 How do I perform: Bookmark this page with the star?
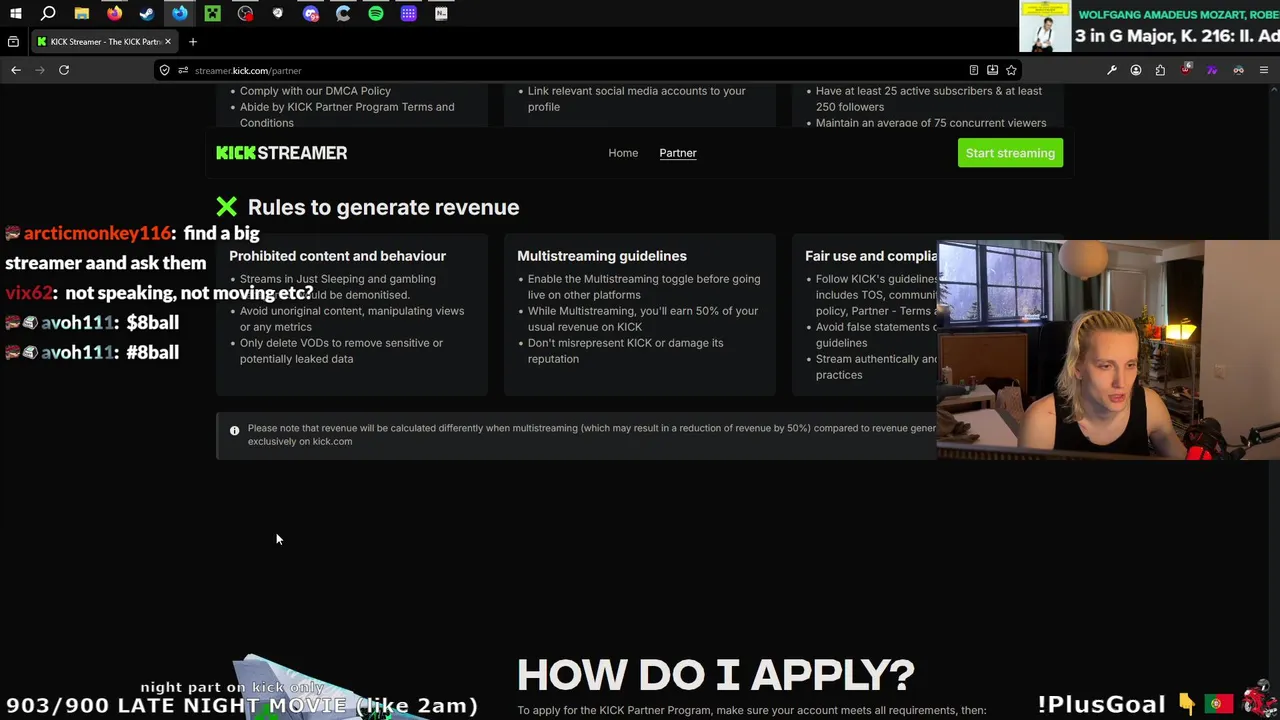point(1011,70)
